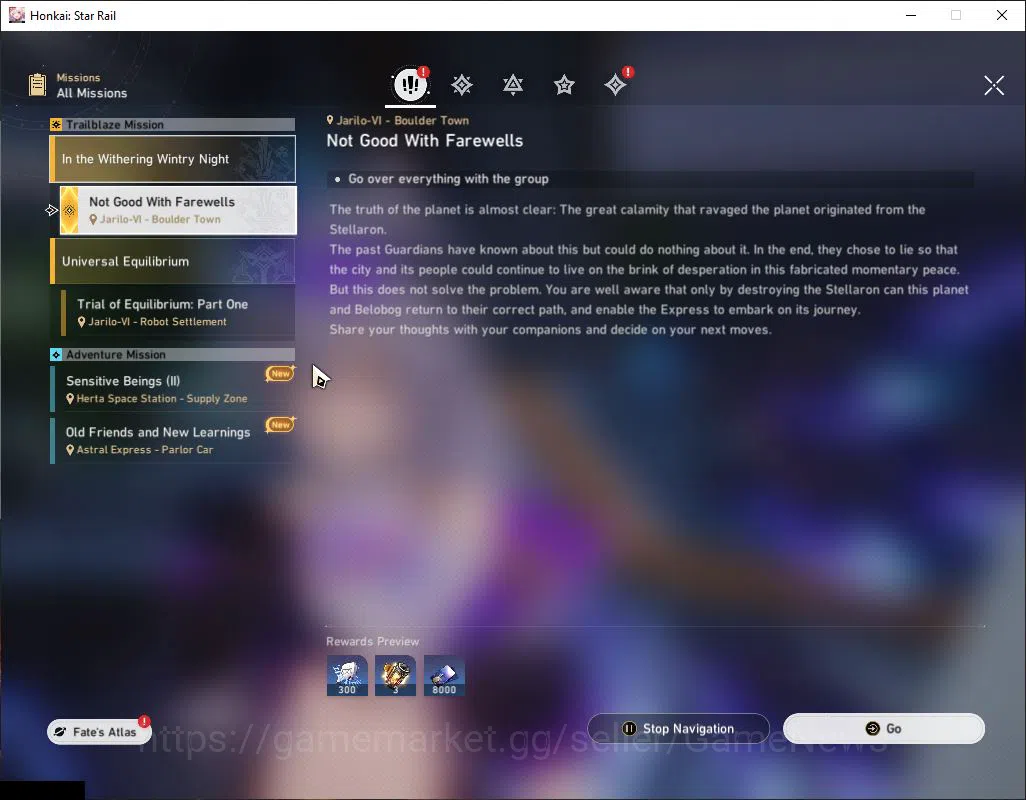Click the Jarilo-VI - Boulder Town location in mission details

[398, 120]
